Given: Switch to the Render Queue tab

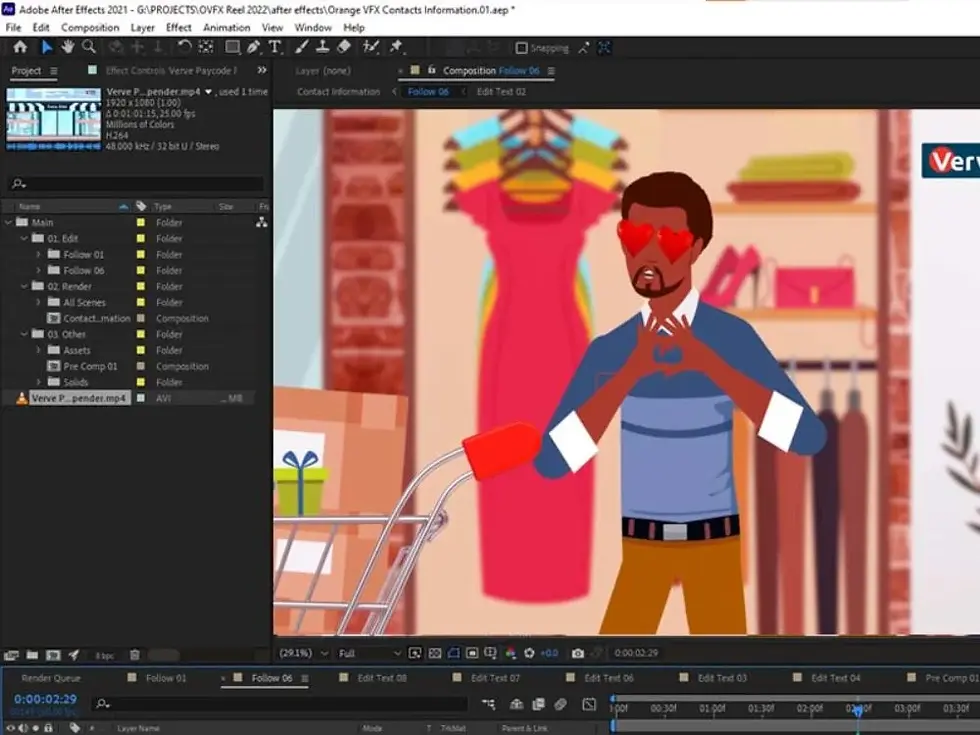Looking at the screenshot, I should (x=51, y=678).
